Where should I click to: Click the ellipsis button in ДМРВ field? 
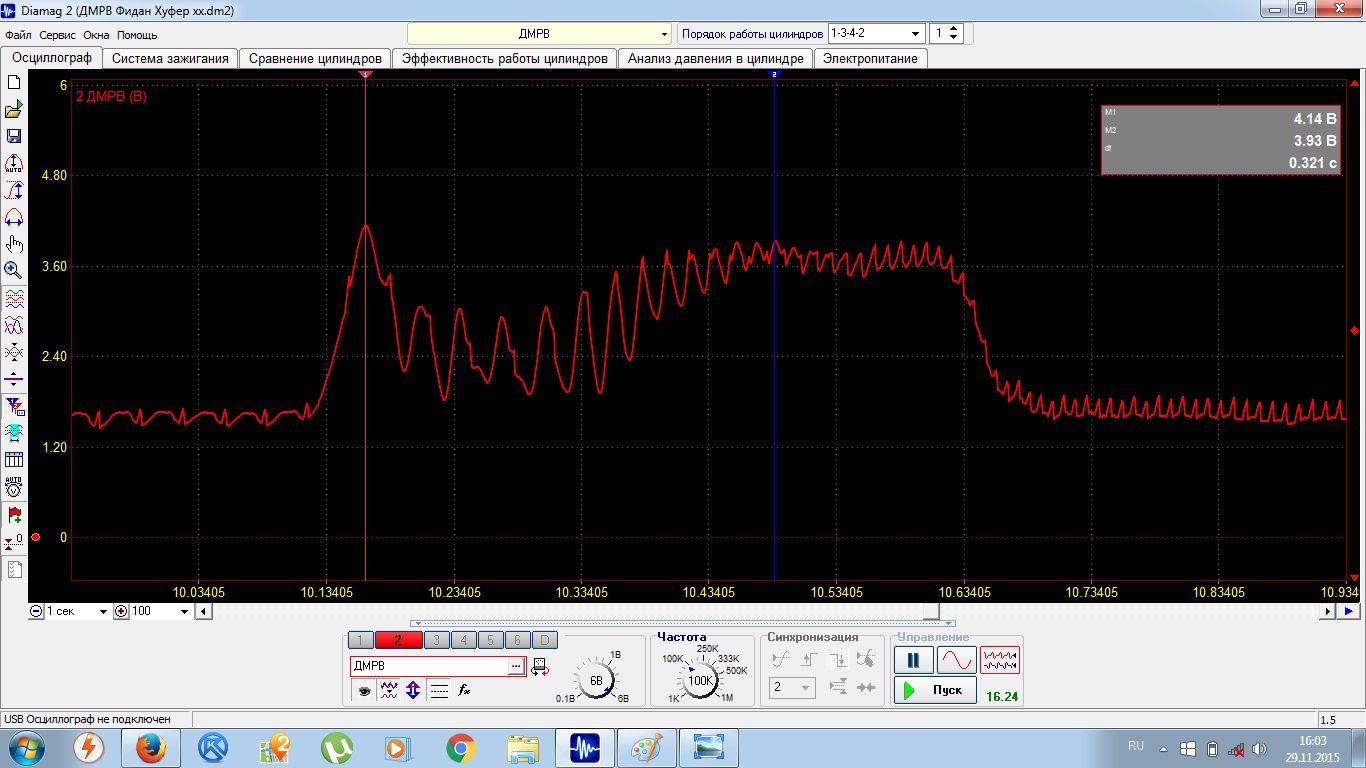[x=516, y=666]
